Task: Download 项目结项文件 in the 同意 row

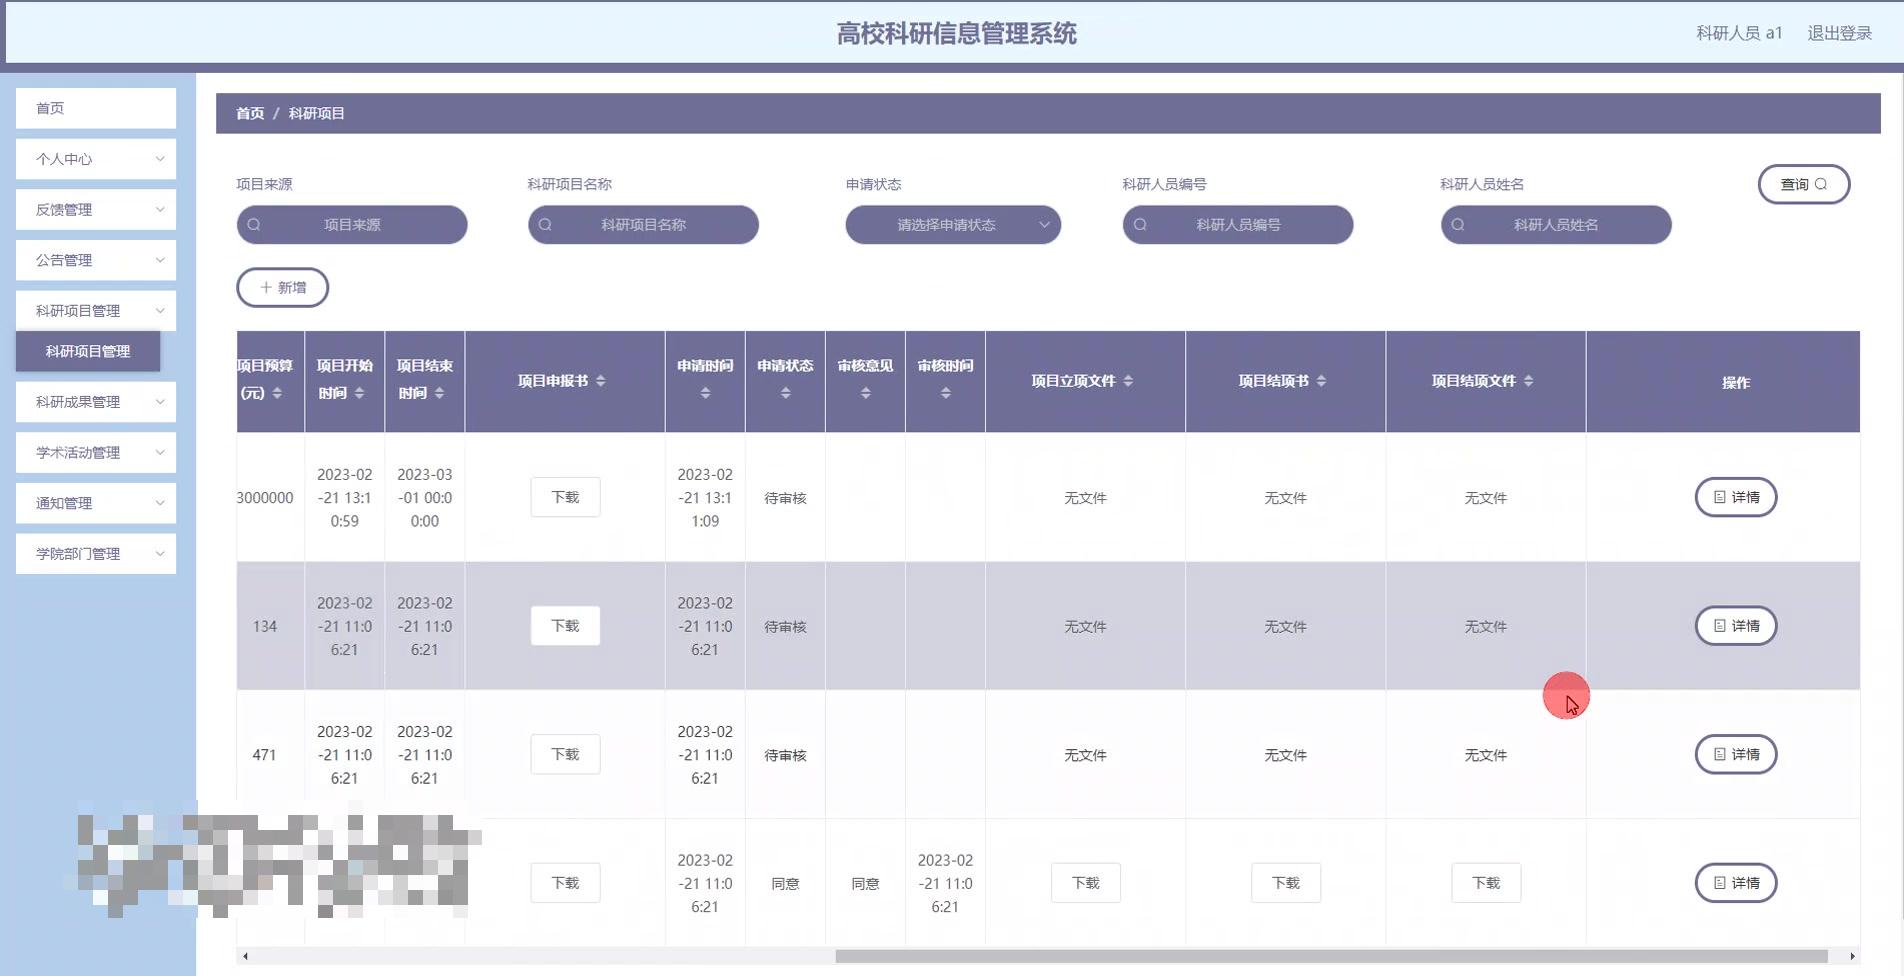Action: coord(1486,883)
